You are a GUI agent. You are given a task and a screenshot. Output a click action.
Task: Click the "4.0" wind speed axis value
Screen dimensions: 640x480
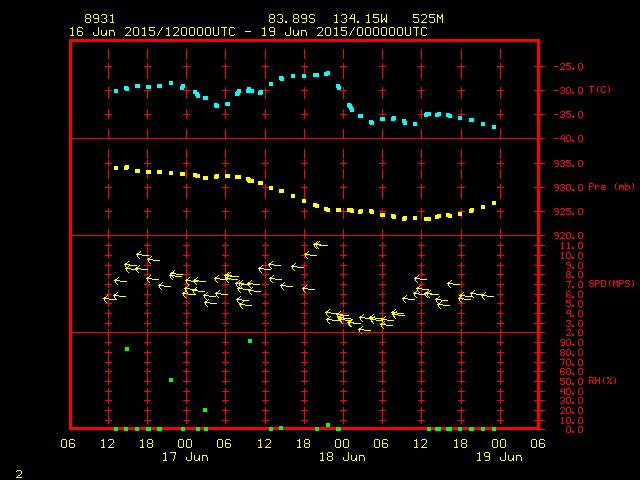click(574, 314)
